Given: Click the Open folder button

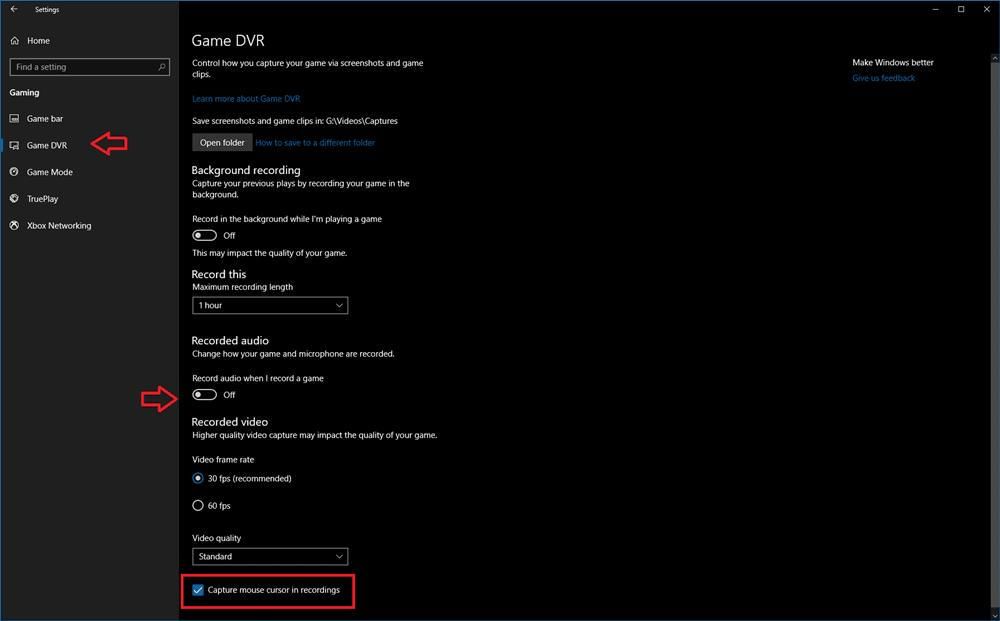Looking at the screenshot, I should coord(221,142).
